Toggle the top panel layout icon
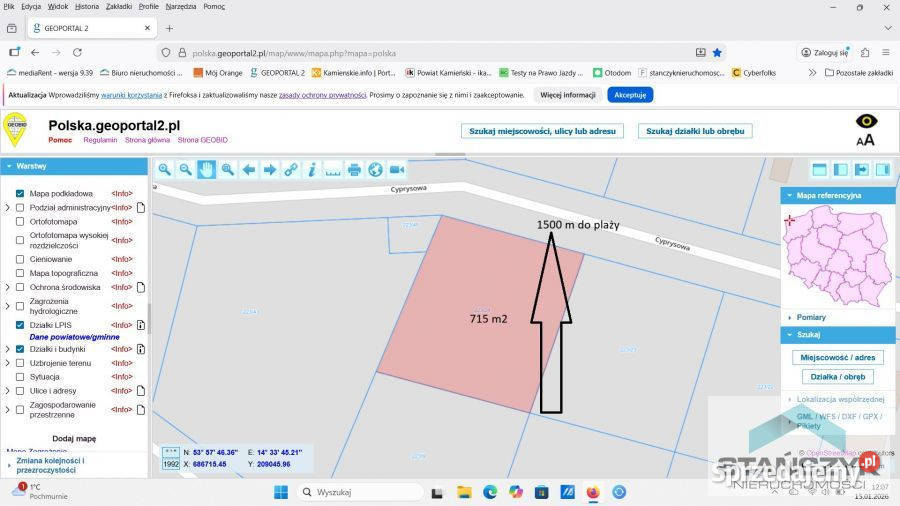Viewport: 900px width, 506px height. coord(820,169)
